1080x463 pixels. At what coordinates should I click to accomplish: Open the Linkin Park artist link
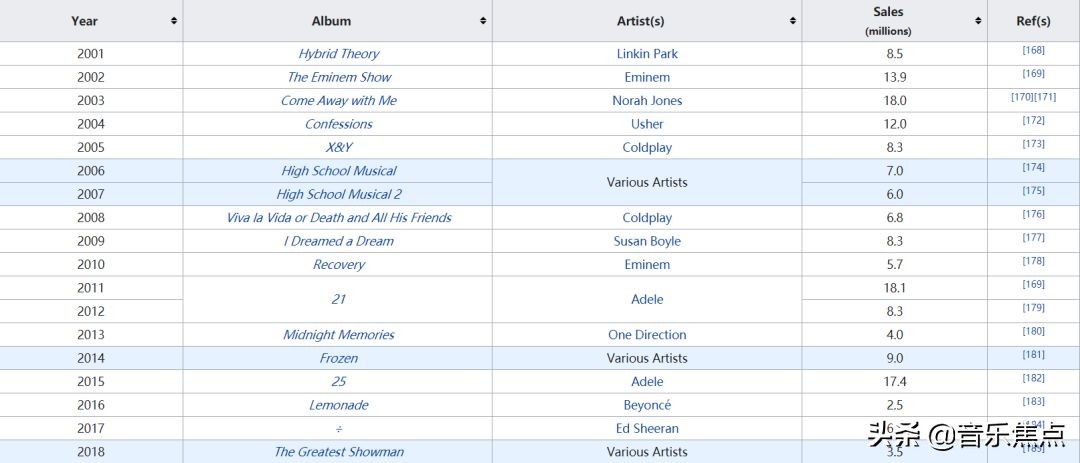(x=647, y=54)
